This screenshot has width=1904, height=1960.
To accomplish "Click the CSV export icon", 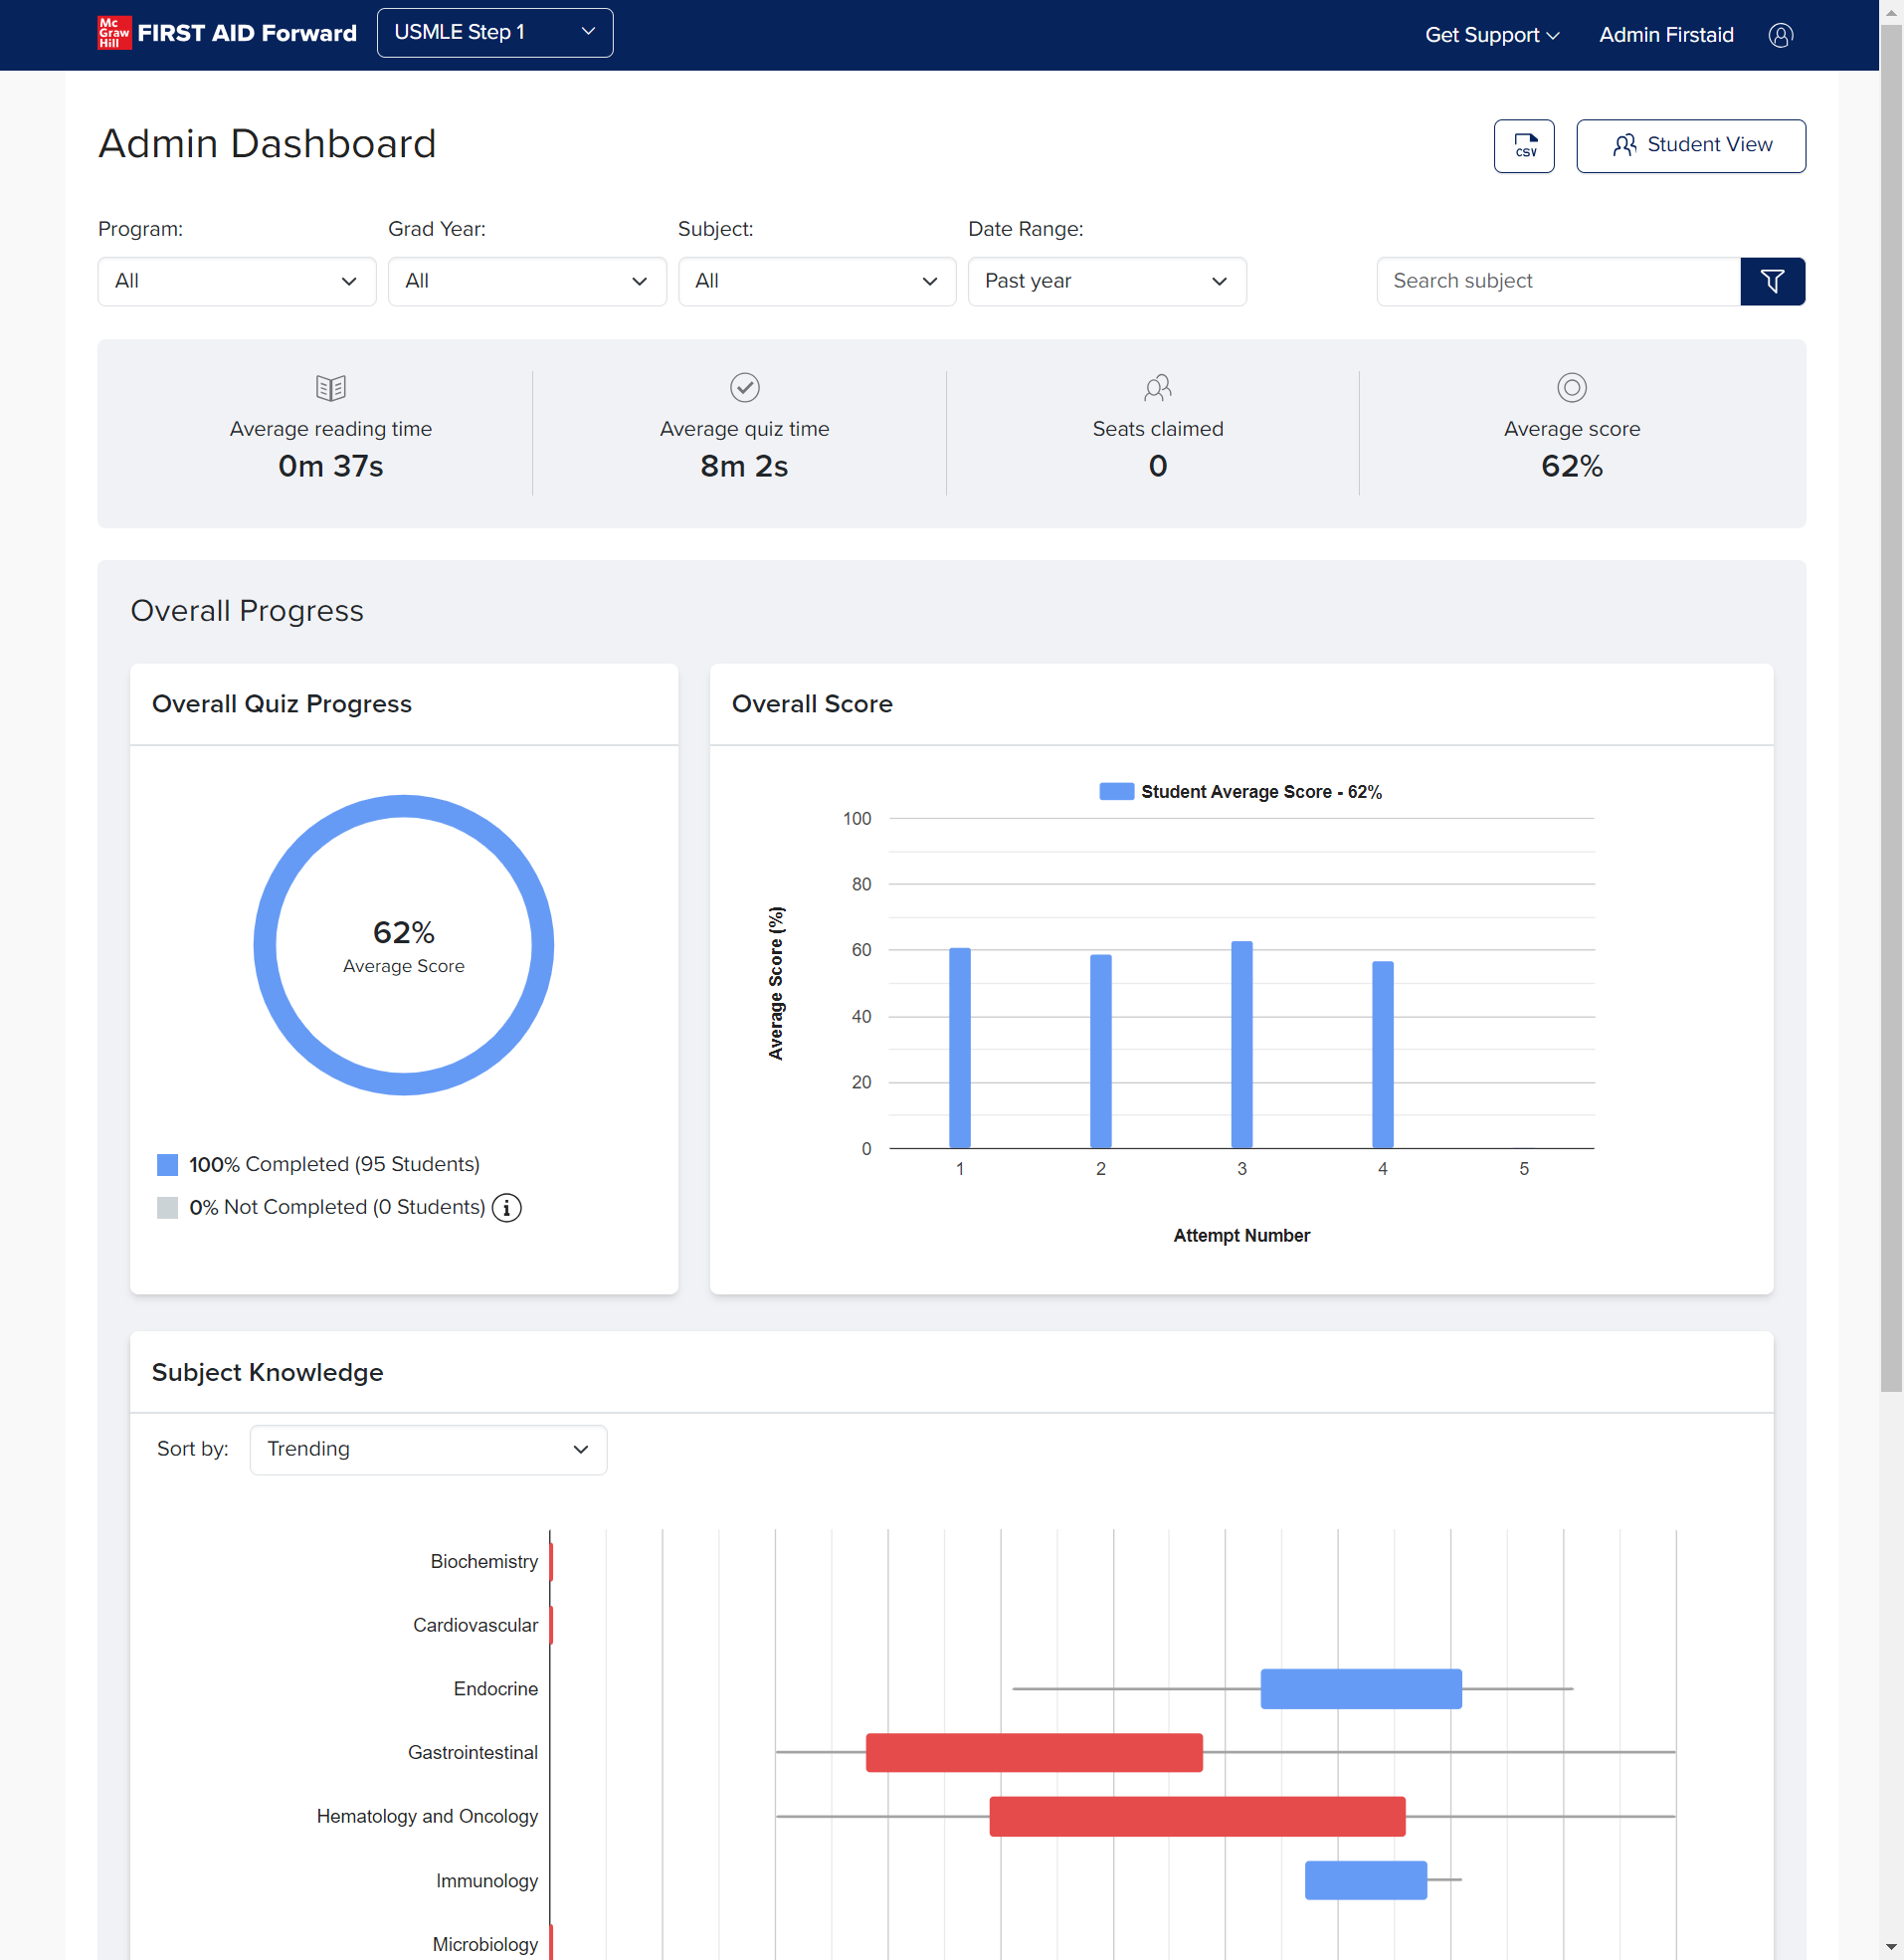I will point(1523,146).
